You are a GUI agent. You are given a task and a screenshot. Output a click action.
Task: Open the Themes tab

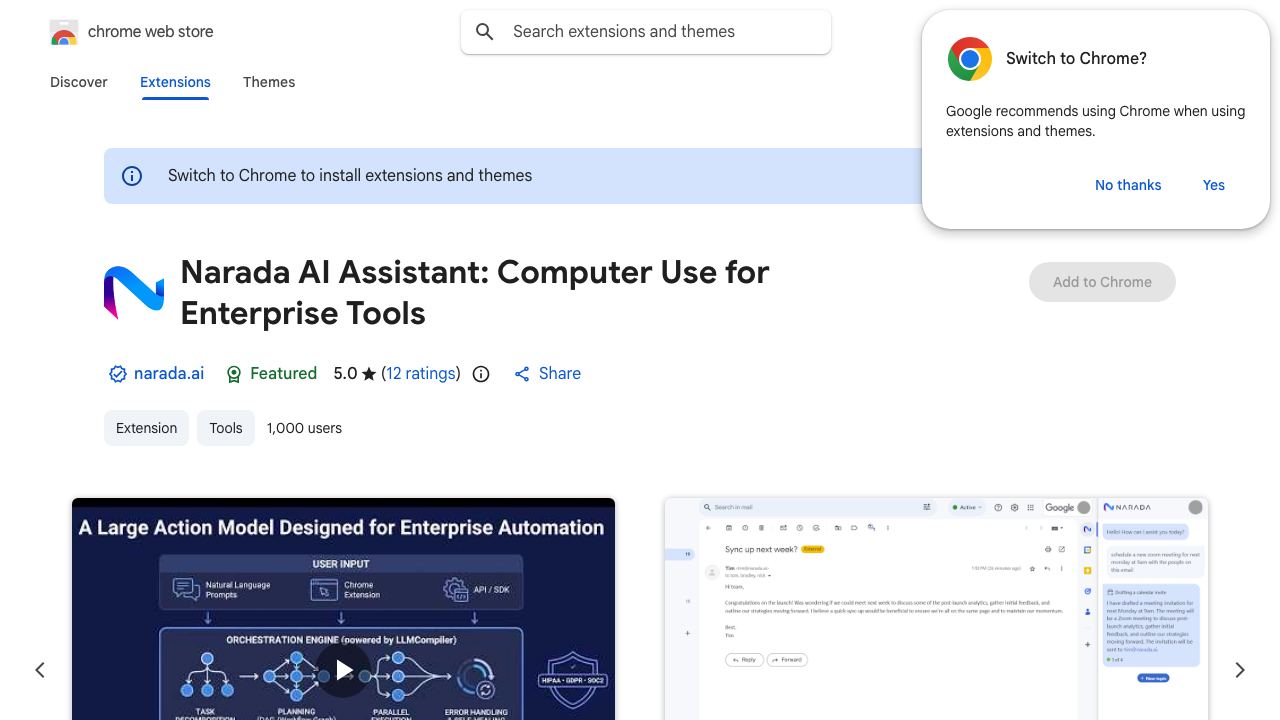(x=269, y=82)
